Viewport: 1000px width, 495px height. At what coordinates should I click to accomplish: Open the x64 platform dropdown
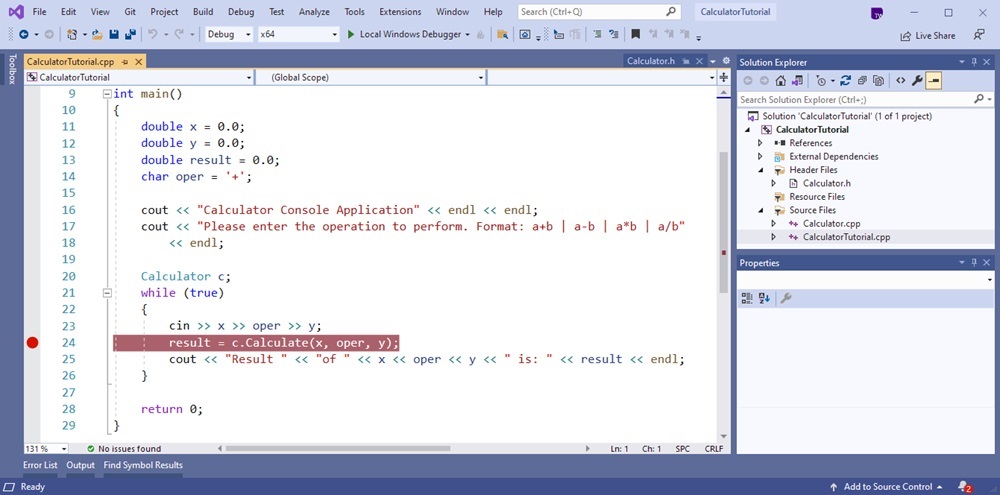click(x=298, y=34)
